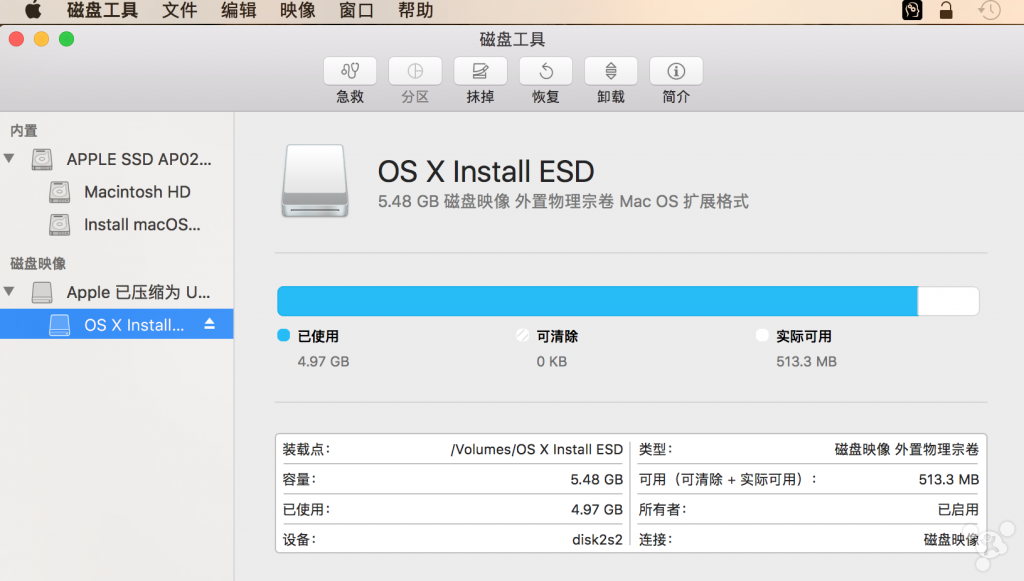Viewport: 1024px width, 581px height.
Task: Click the 所有者 value 已启用
Action: click(x=959, y=509)
